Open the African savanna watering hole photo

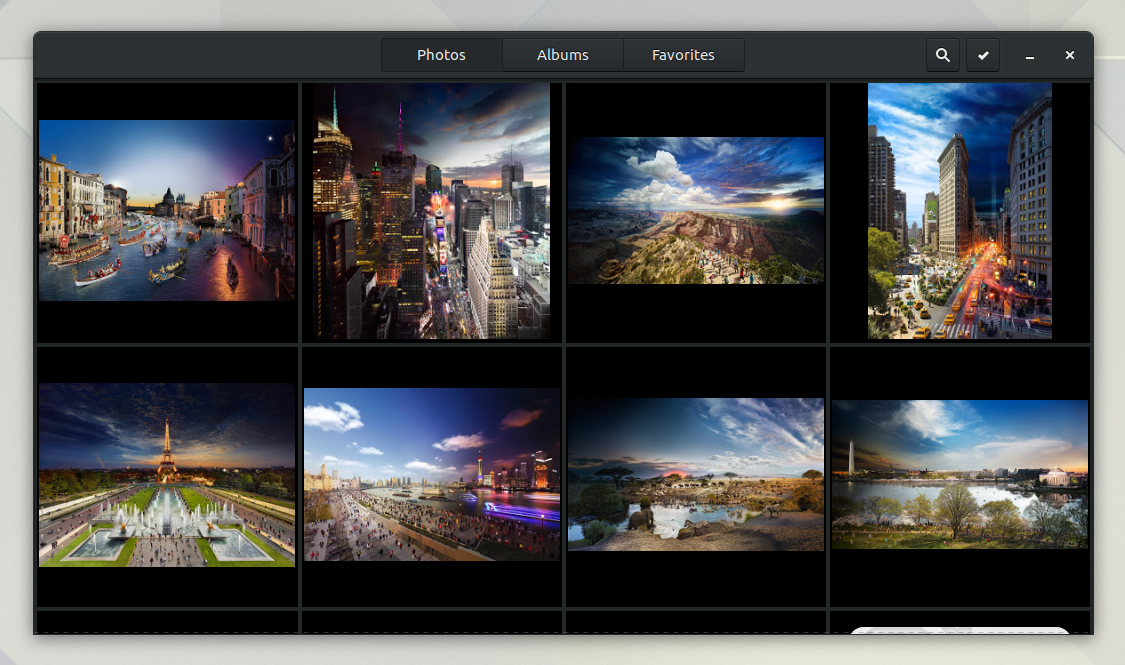coord(696,474)
